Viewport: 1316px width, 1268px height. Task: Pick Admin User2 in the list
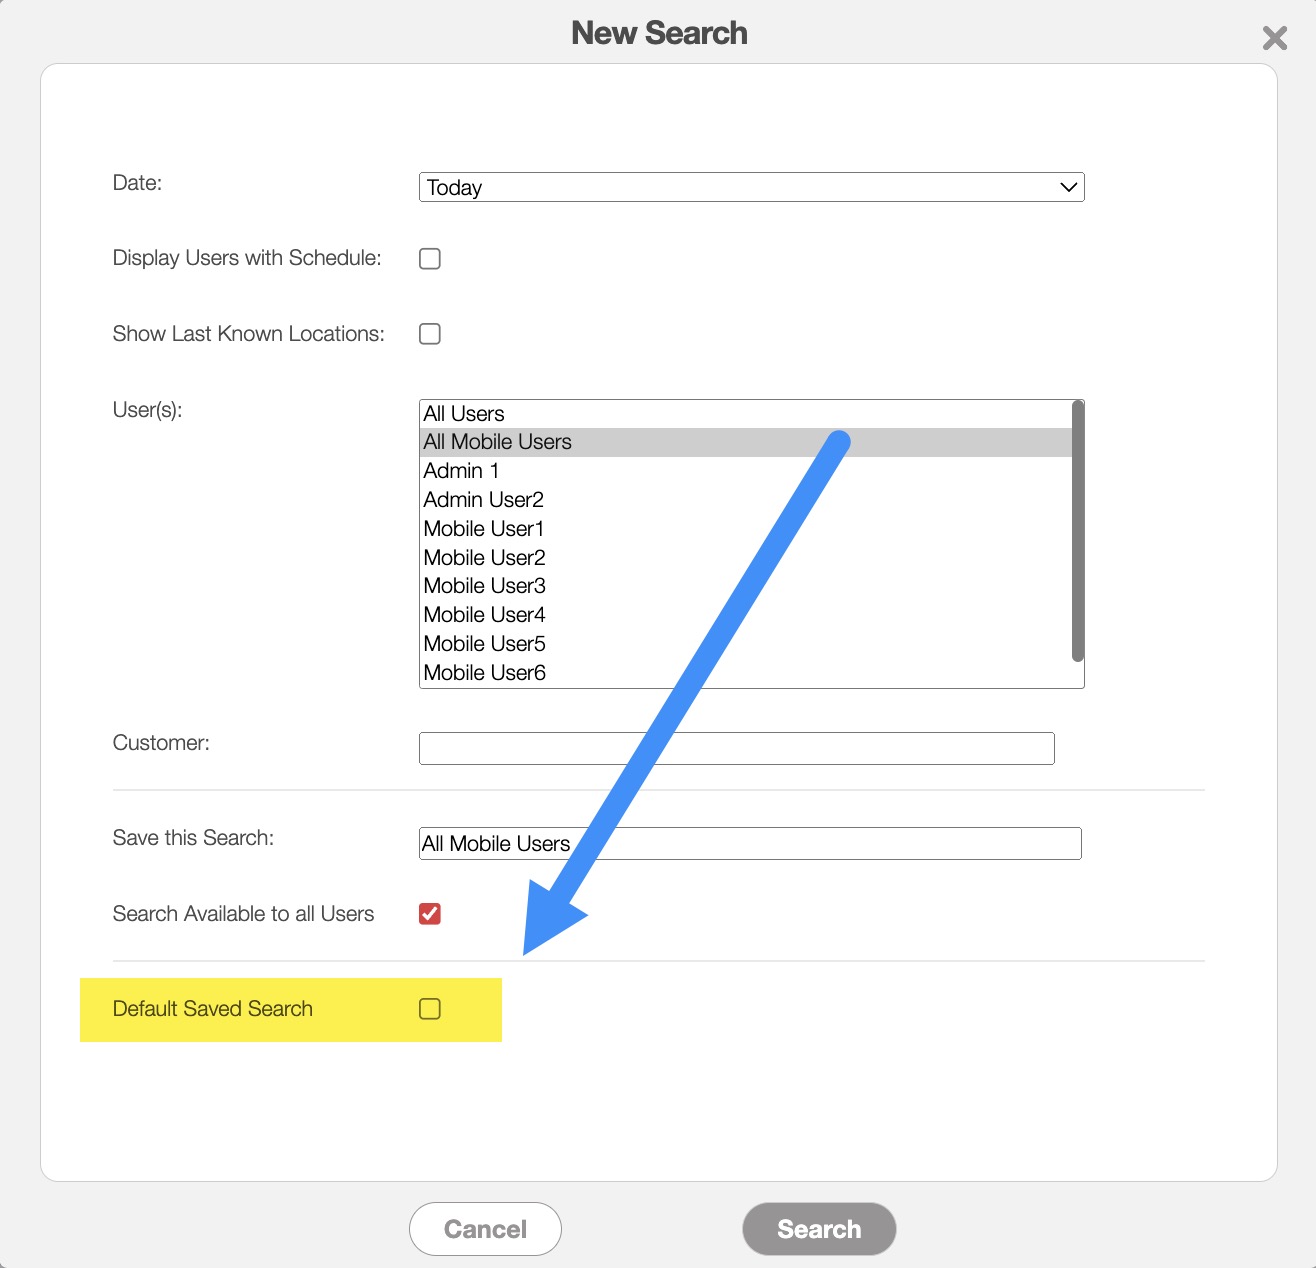click(x=483, y=500)
